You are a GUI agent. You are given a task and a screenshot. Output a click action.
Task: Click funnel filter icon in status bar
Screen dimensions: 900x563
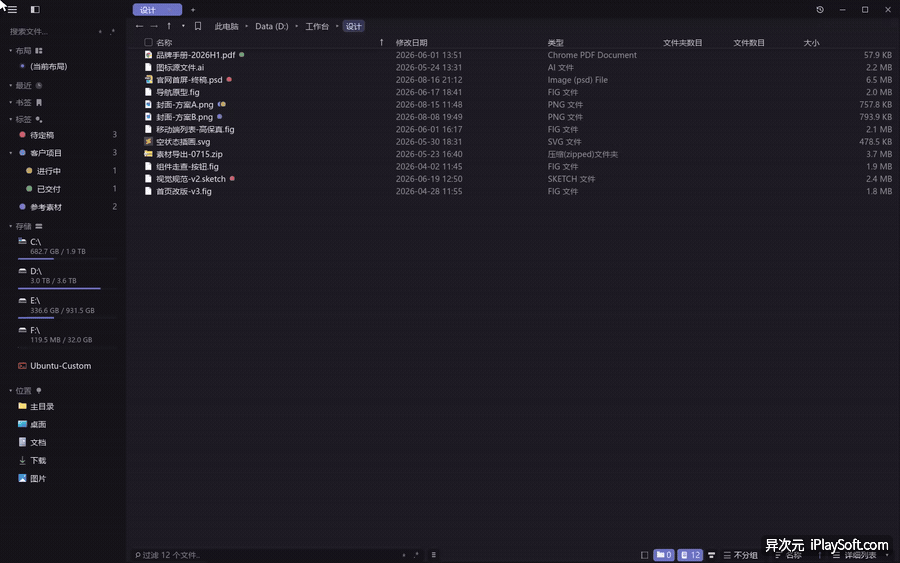coord(711,555)
